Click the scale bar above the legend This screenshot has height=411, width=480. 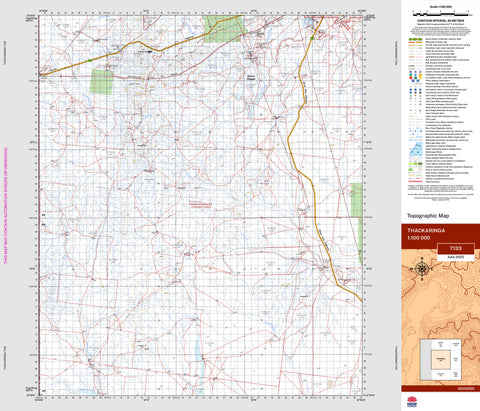click(443, 15)
